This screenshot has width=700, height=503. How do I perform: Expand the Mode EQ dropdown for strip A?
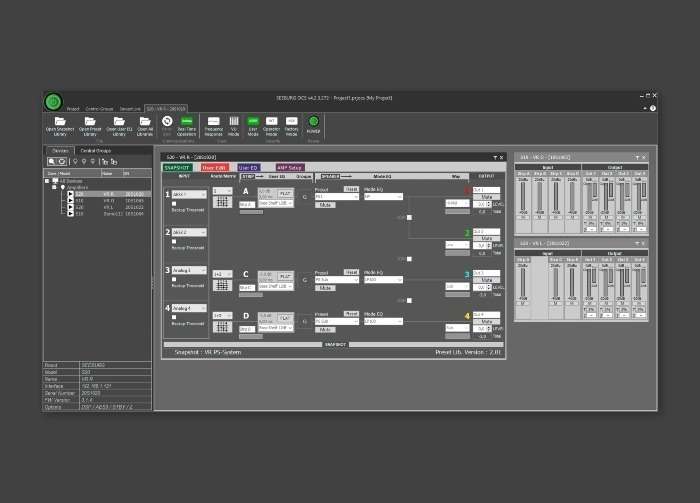coord(383,197)
